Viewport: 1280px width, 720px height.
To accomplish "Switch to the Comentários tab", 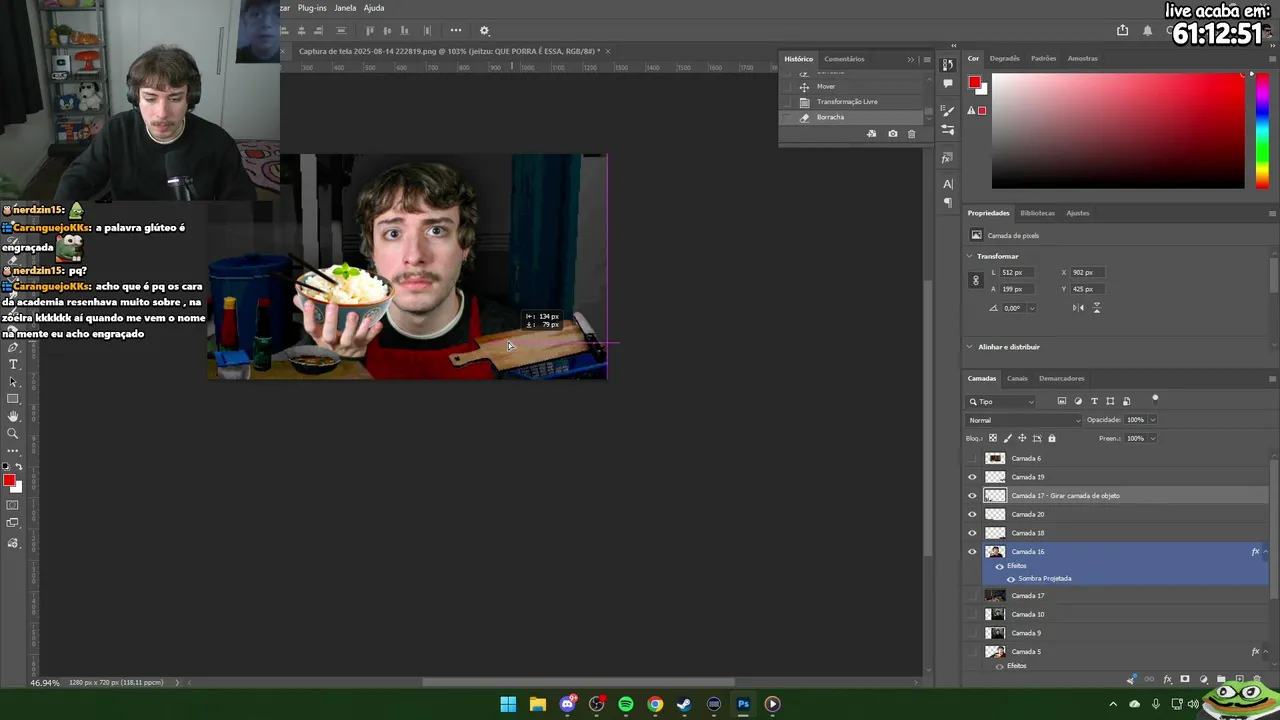I will (844, 59).
